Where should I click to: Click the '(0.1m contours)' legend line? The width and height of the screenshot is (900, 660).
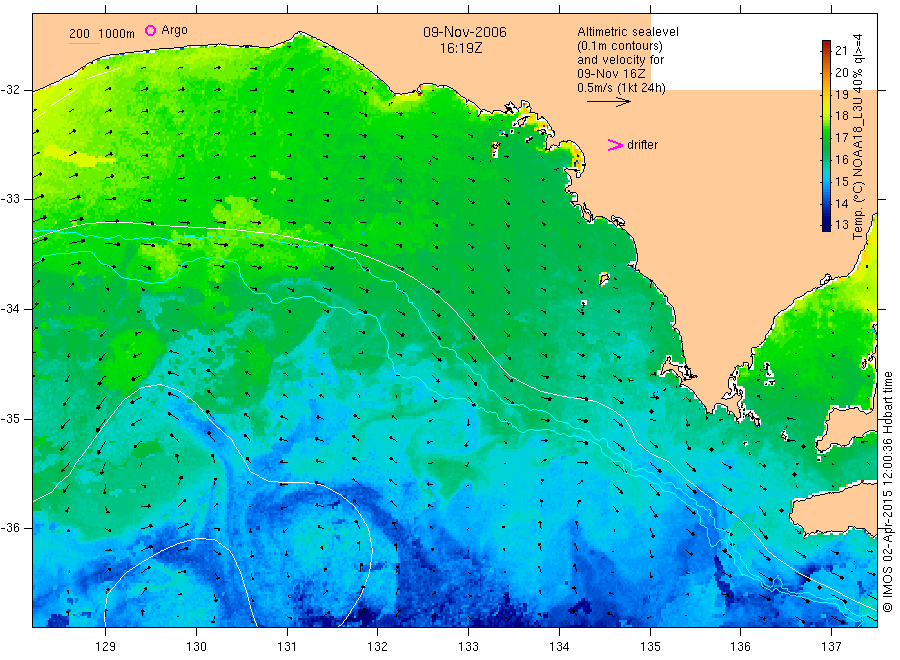(620, 46)
